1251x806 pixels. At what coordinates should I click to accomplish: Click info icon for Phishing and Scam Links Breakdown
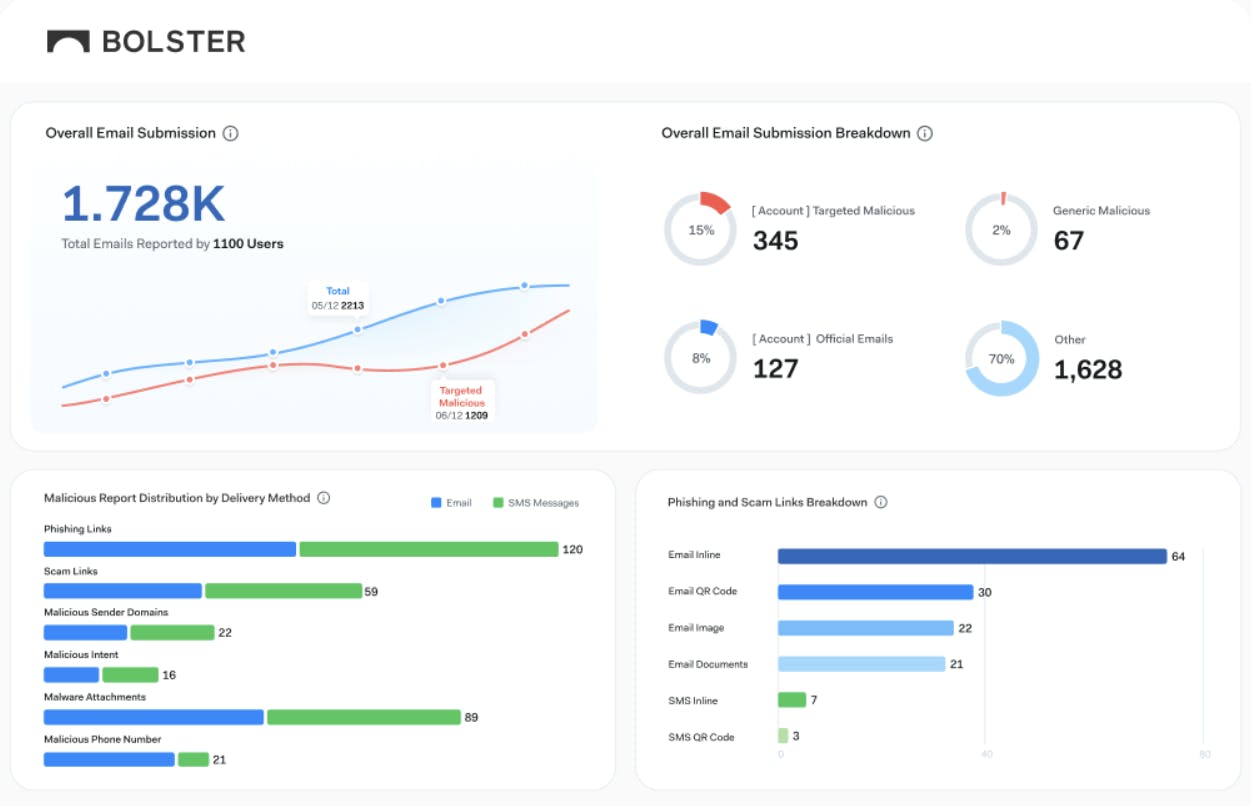(x=881, y=502)
